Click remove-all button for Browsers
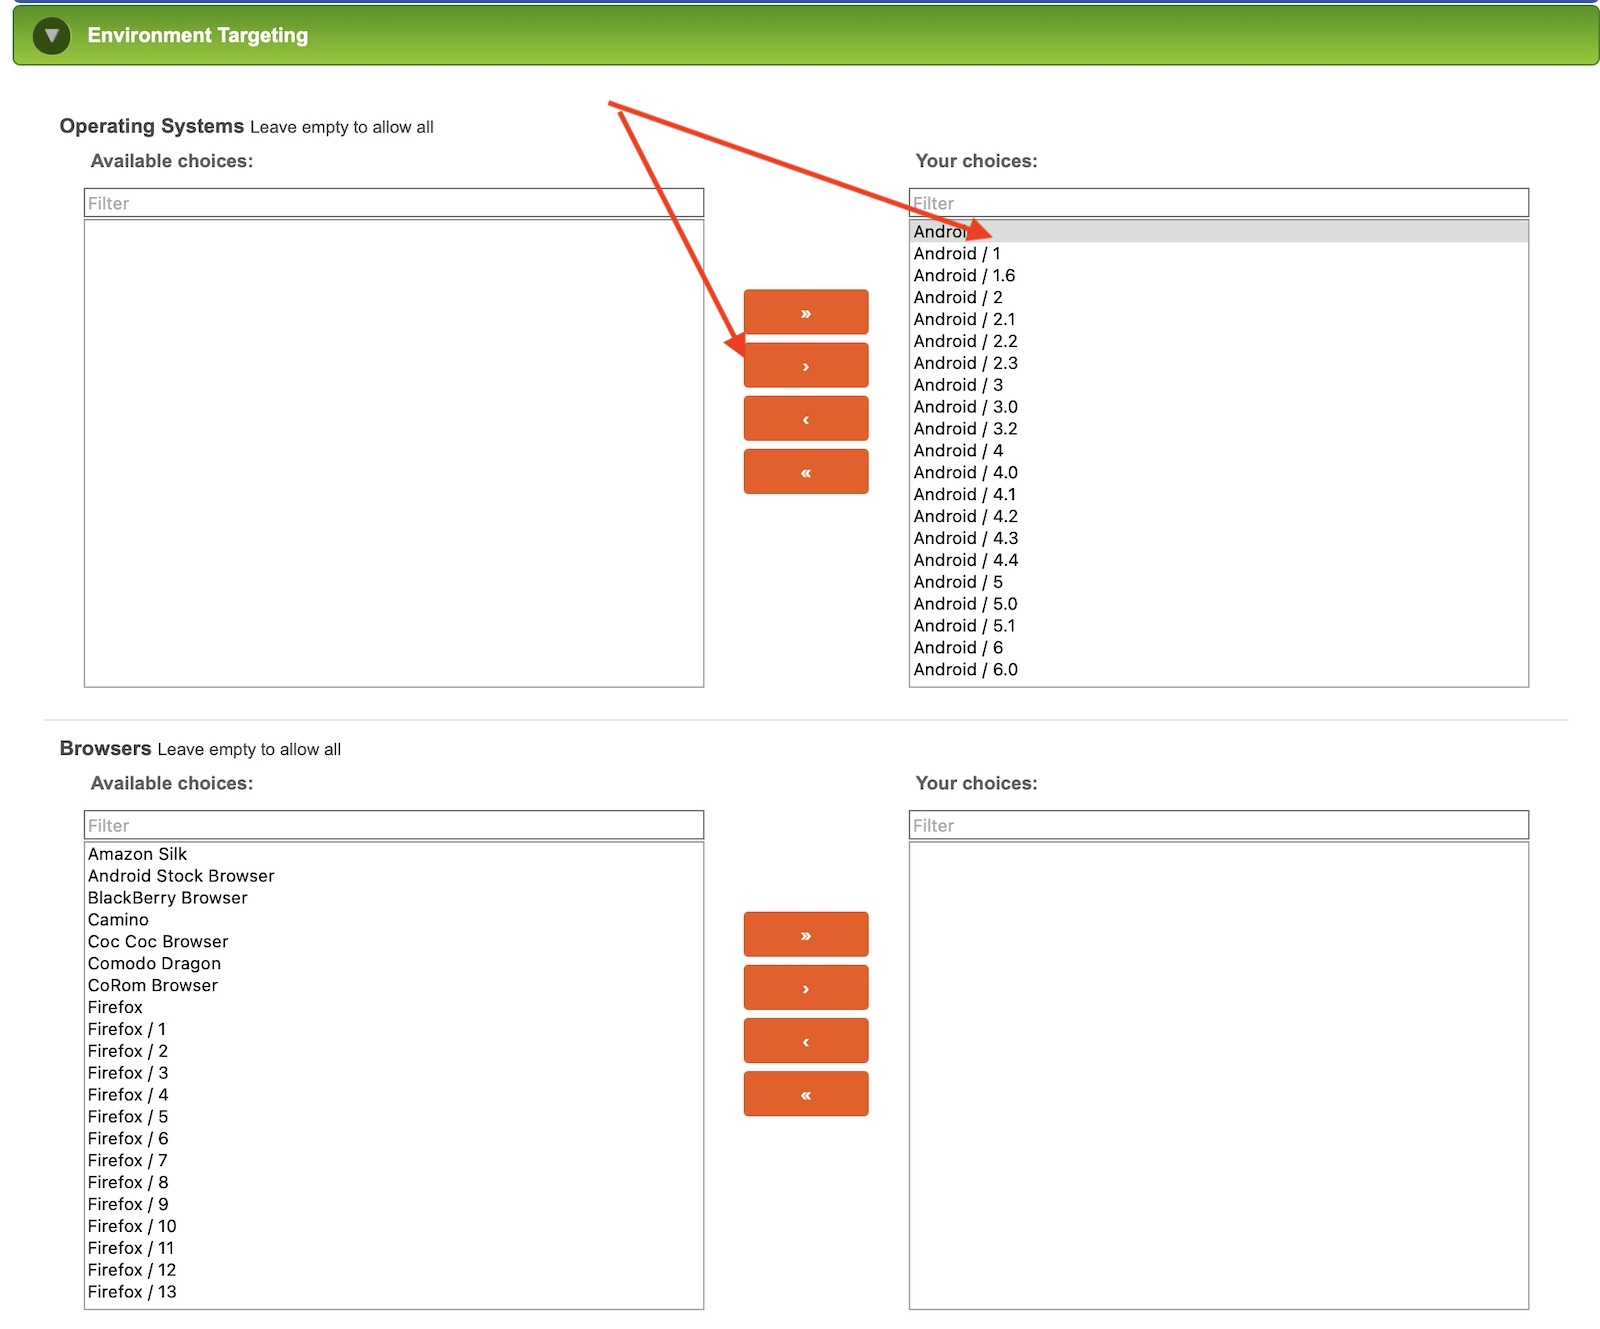The image size is (1600, 1329). tap(805, 1093)
